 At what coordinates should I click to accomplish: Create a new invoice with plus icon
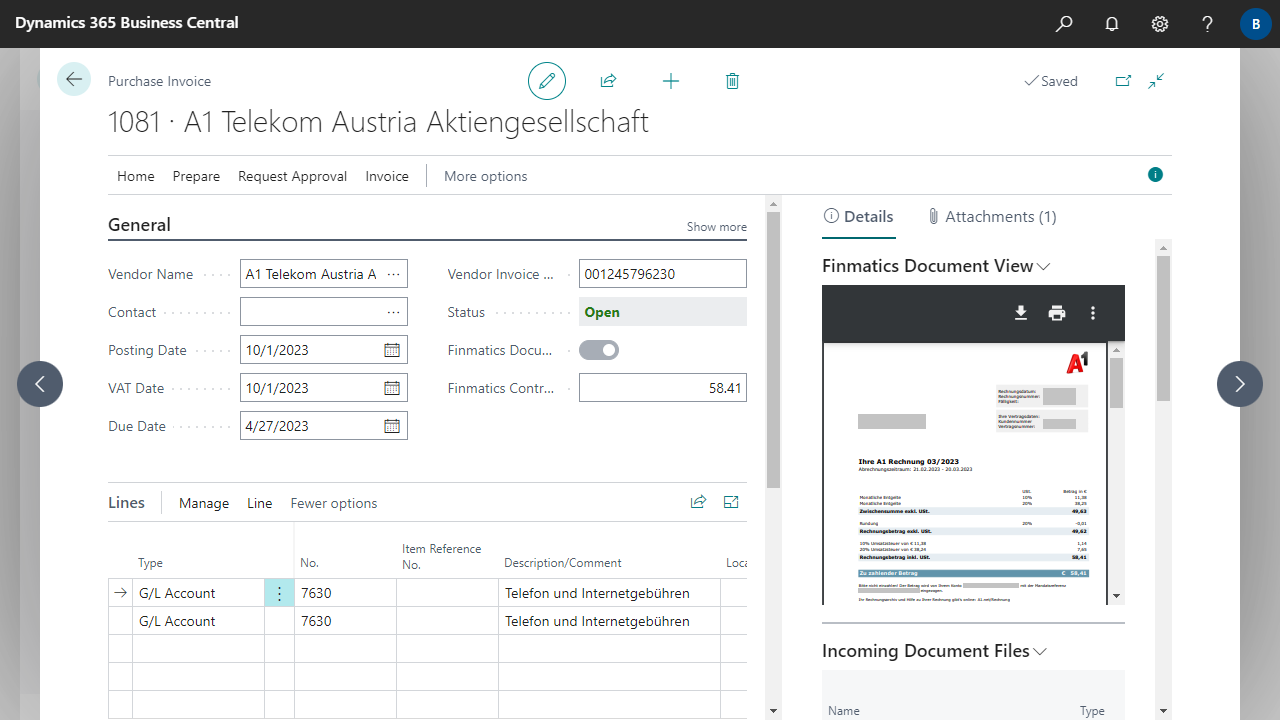[671, 81]
